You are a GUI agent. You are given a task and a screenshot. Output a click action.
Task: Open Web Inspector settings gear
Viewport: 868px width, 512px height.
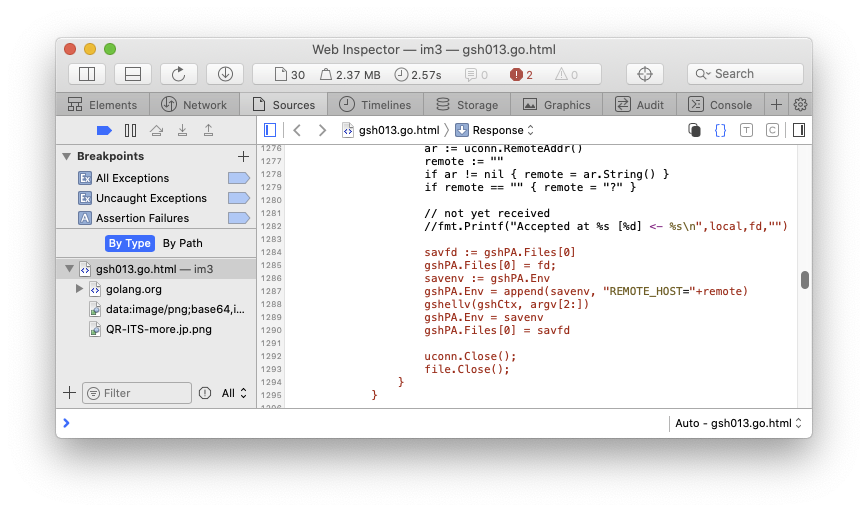(x=800, y=104)
